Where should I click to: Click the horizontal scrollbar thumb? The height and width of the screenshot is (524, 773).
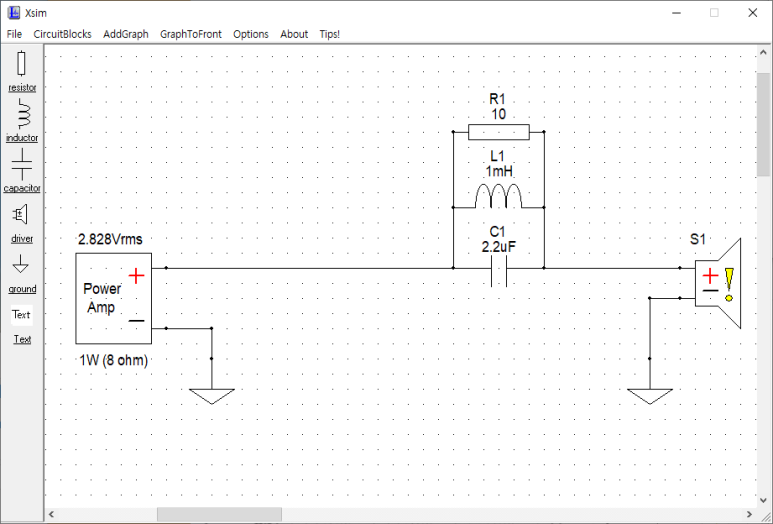(219, 514)
